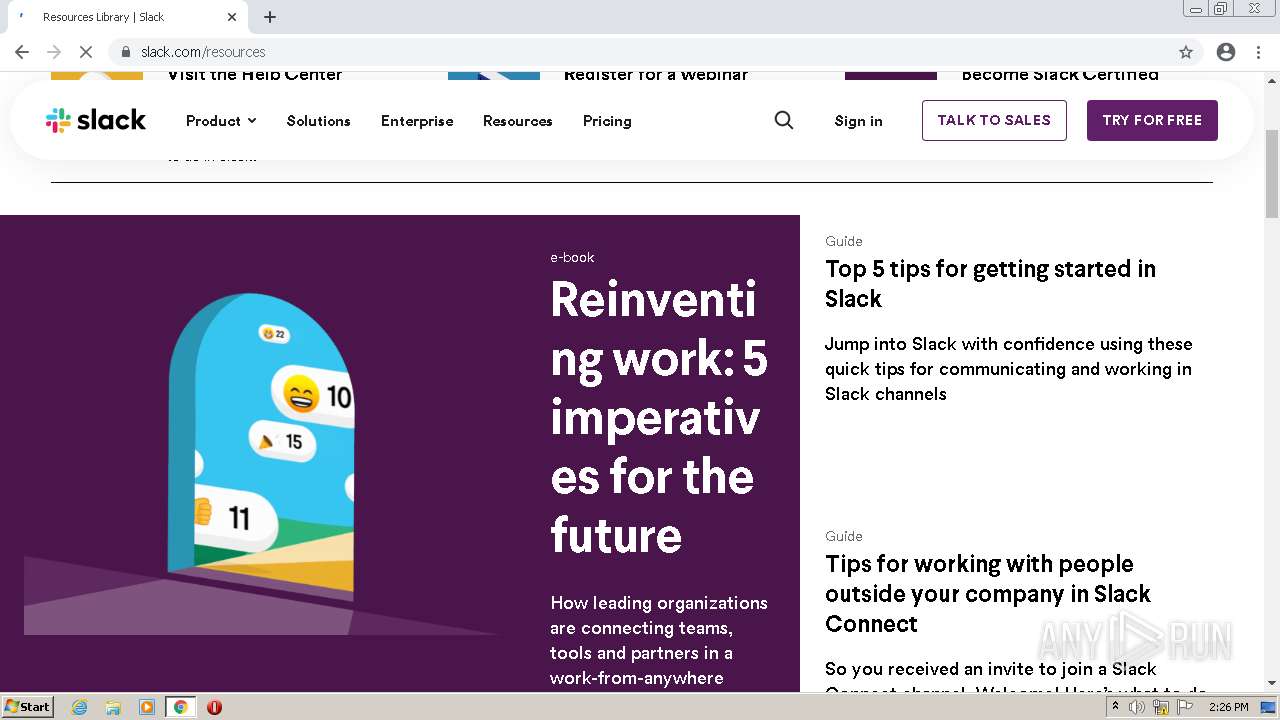1280x720 pixels.
Task: Open the Enterprise nav item
Action: 417,121
